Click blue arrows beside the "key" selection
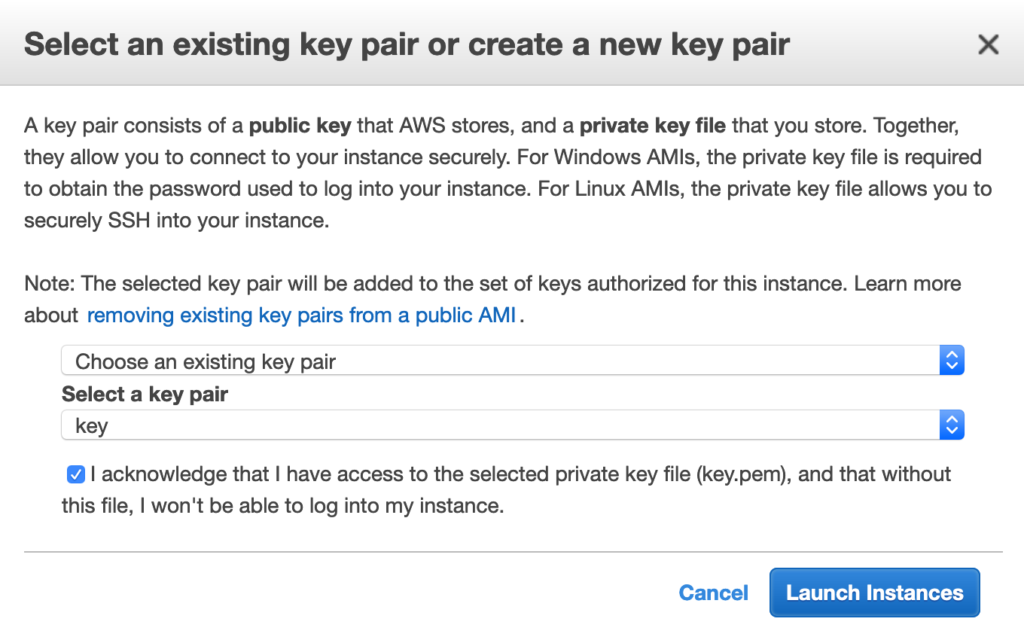The height and width of the screenshot is (643, 1024). click(952, 426)
